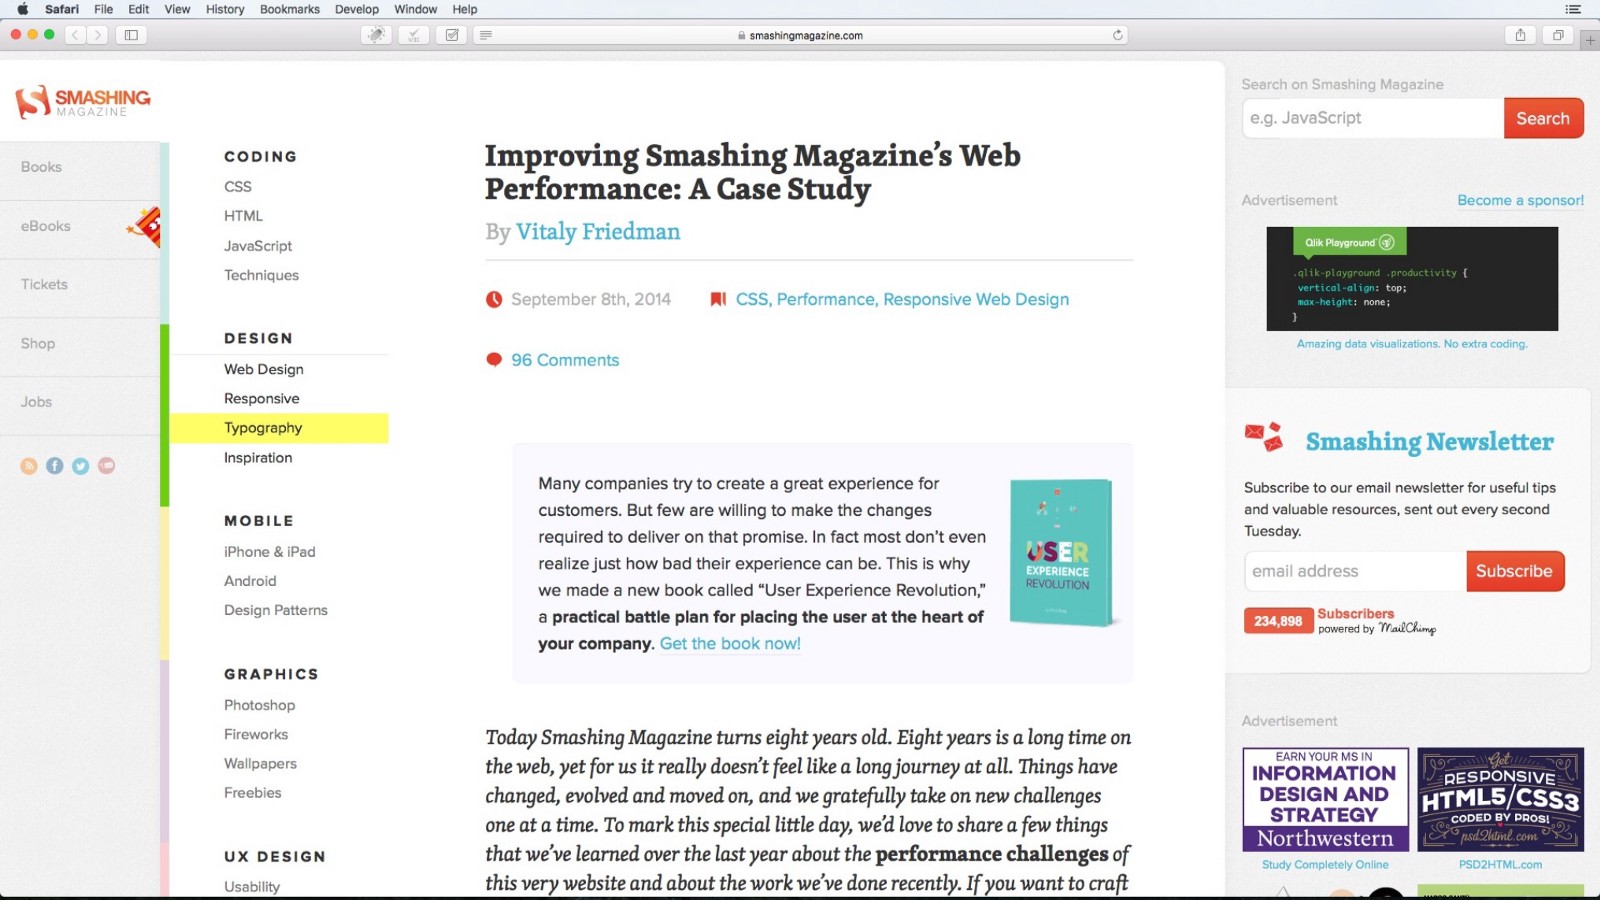This screenshot has width=1600, height=900.
Task: Open the RSS feed icon
Action: 29,466
